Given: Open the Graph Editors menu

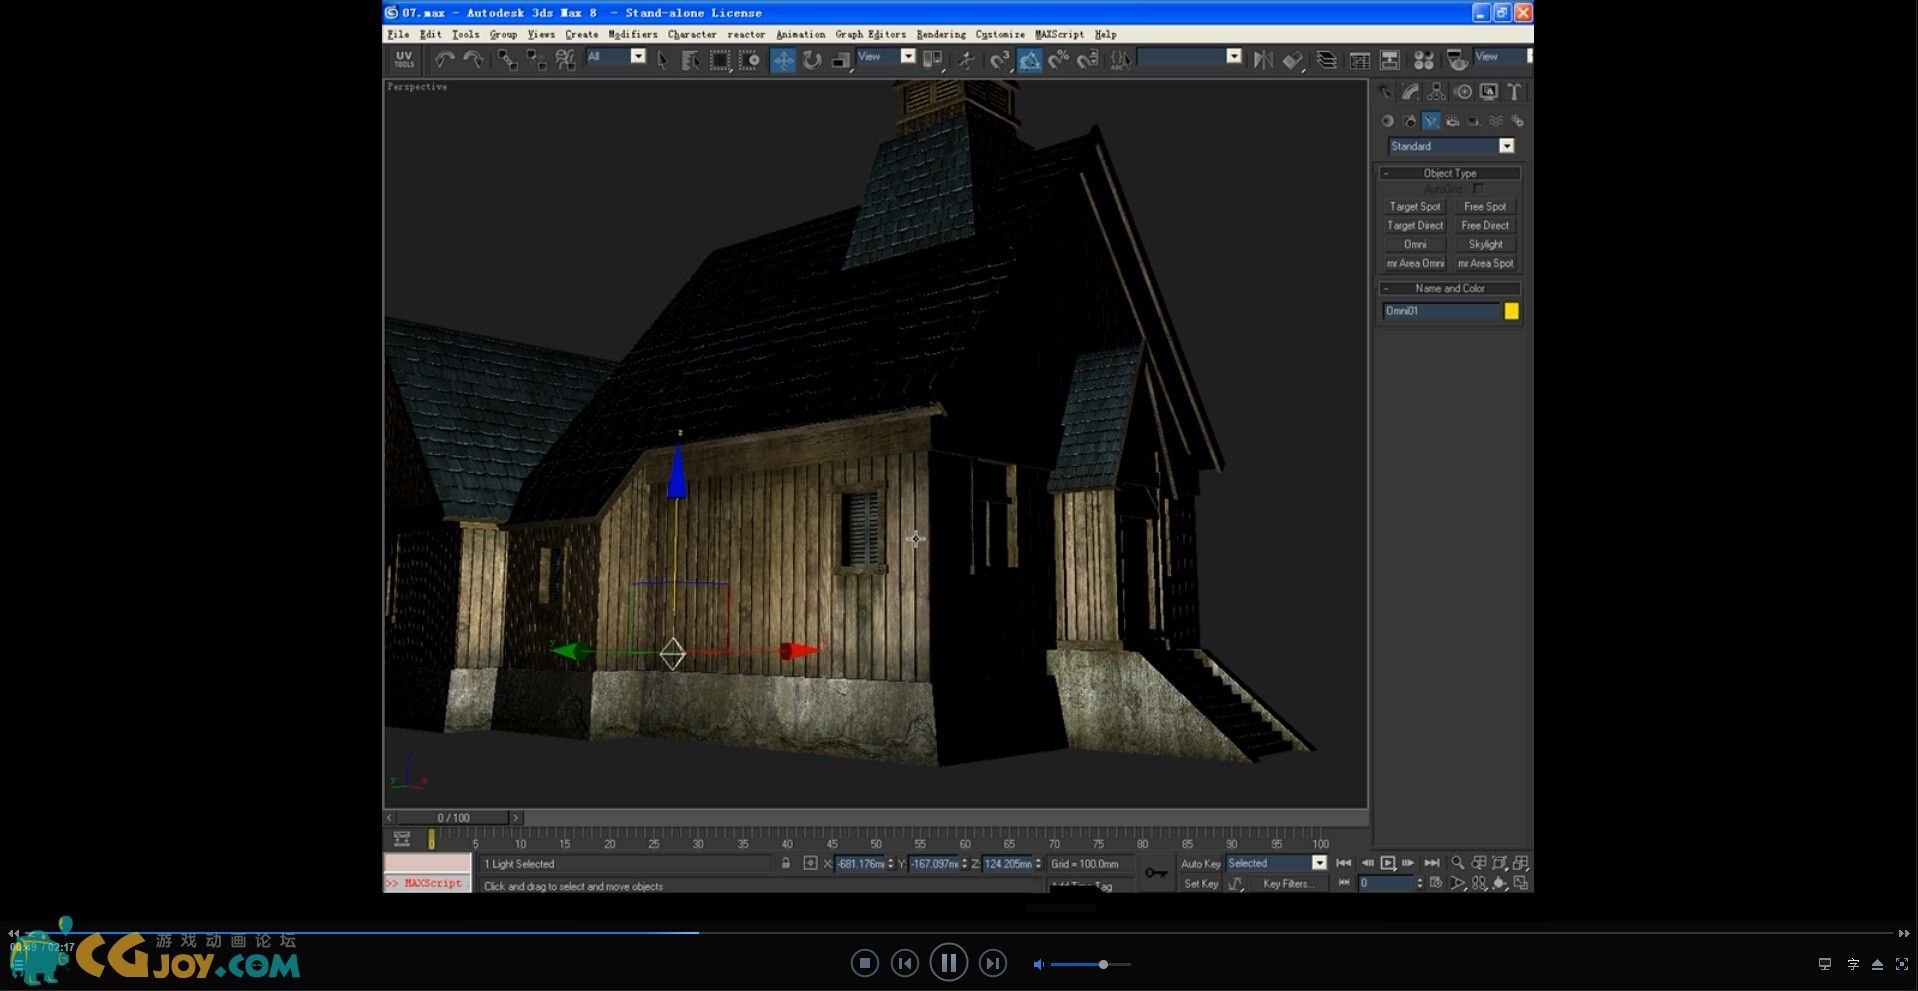Looking at the screenshot, I should click(871, 34).
